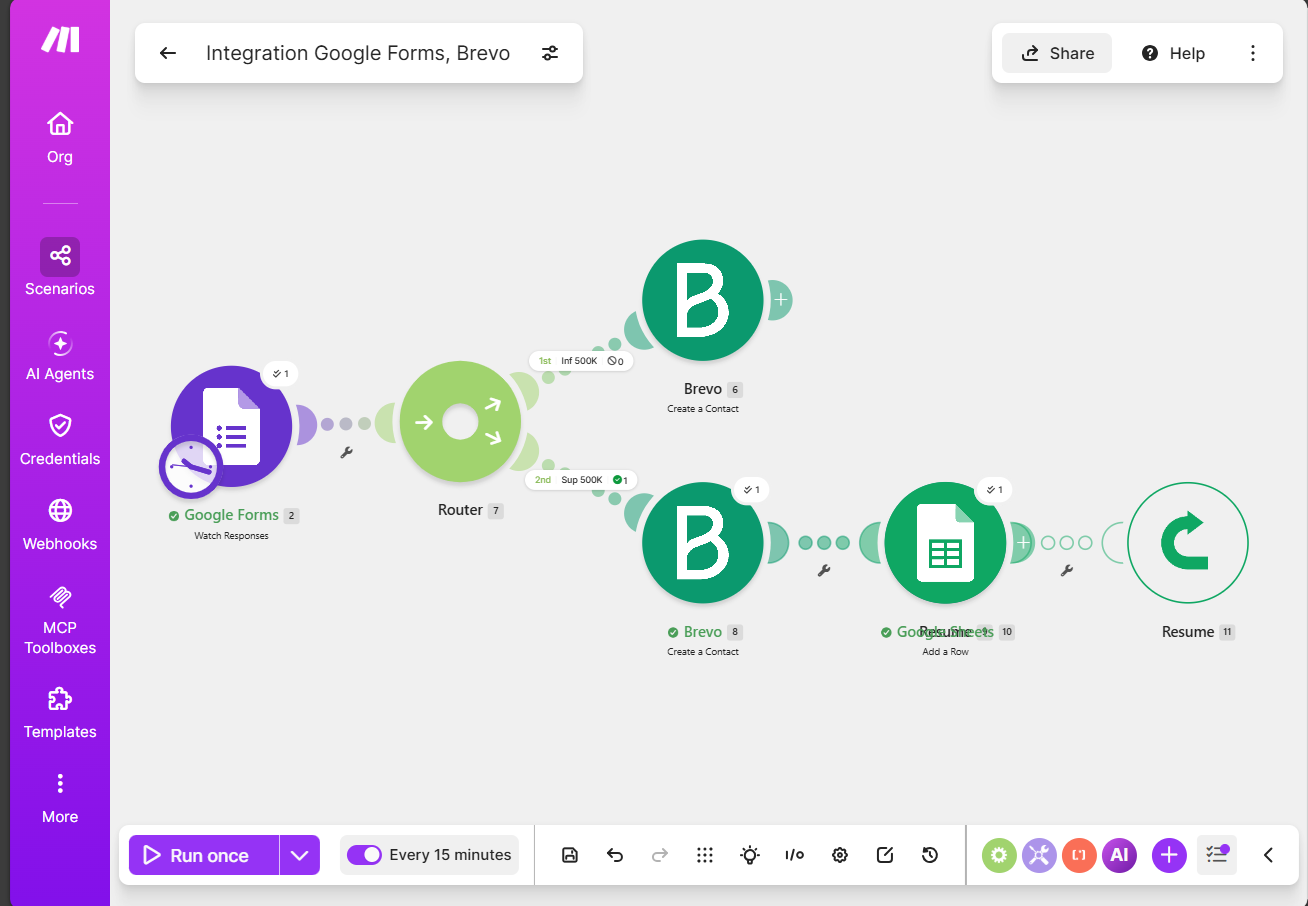Viewport: 1308px width, 906px height.
Task: Click the Make logo in the sidebar
Action: pyautogui.click(x=60, y=40)
